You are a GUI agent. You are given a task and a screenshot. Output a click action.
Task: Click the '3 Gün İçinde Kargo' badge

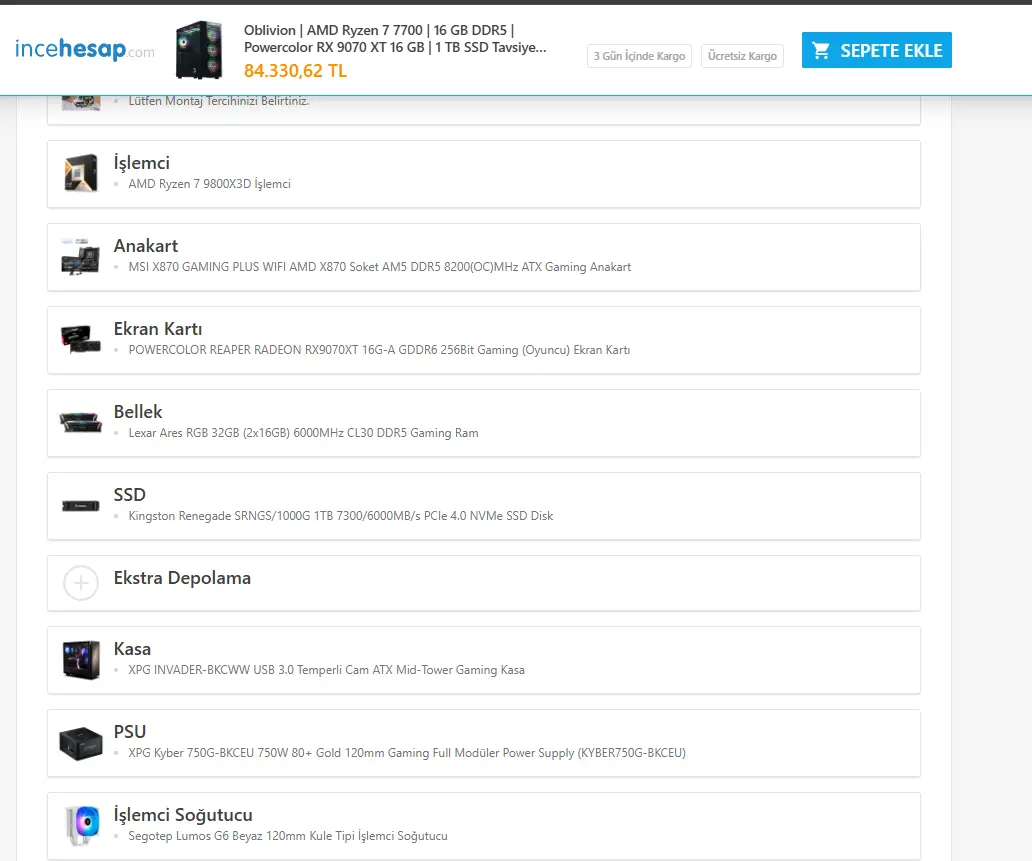639,56
